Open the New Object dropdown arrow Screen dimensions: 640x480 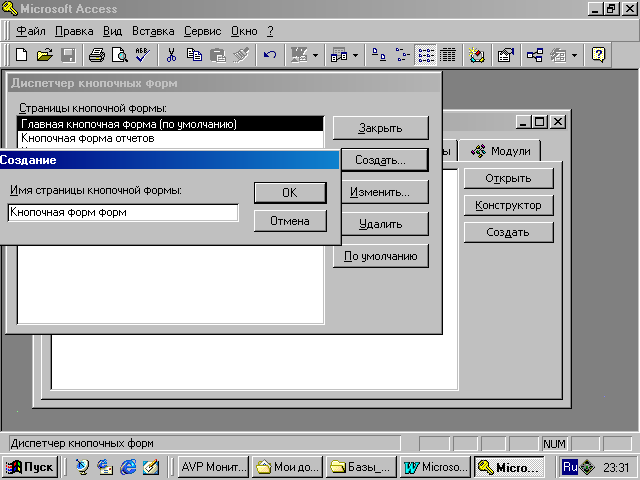point(574,55)
